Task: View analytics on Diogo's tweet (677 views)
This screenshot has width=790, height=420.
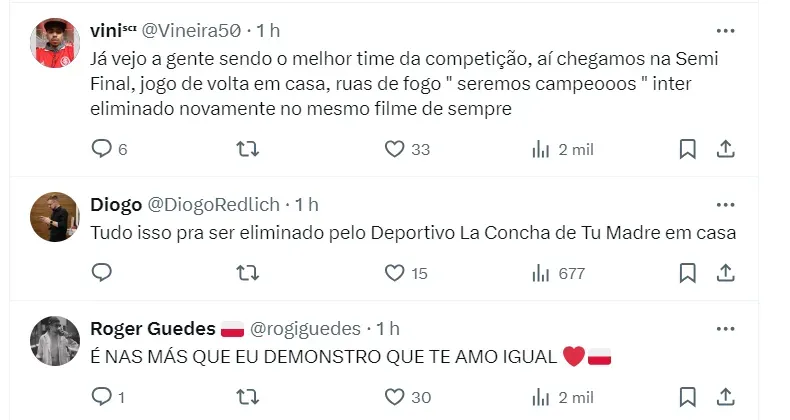Action: [541, 272]
